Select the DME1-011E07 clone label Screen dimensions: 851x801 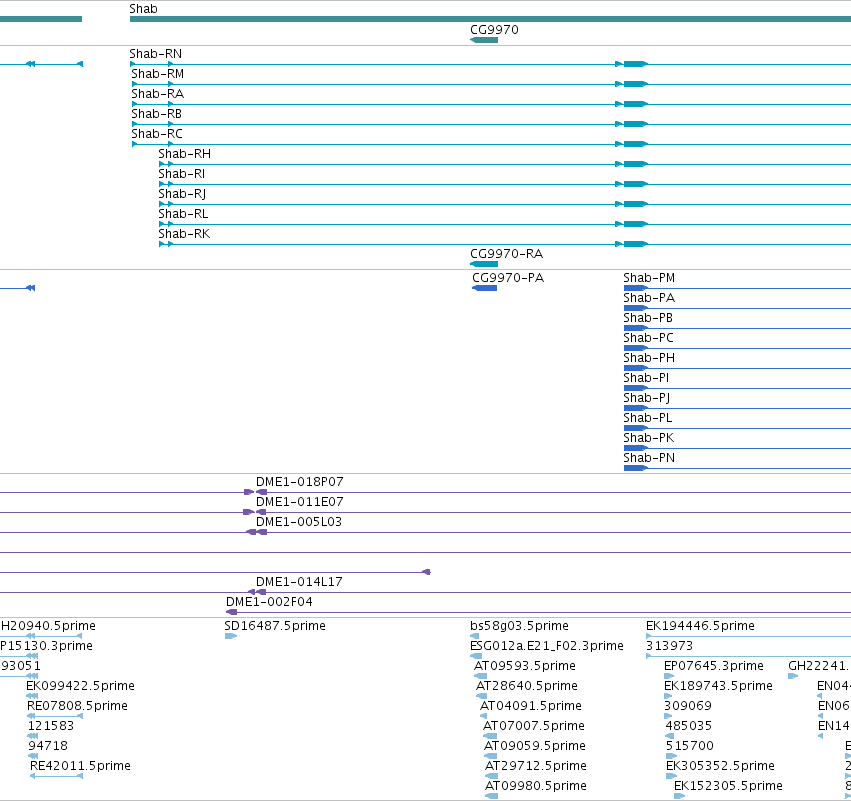[x=300, y=502]
